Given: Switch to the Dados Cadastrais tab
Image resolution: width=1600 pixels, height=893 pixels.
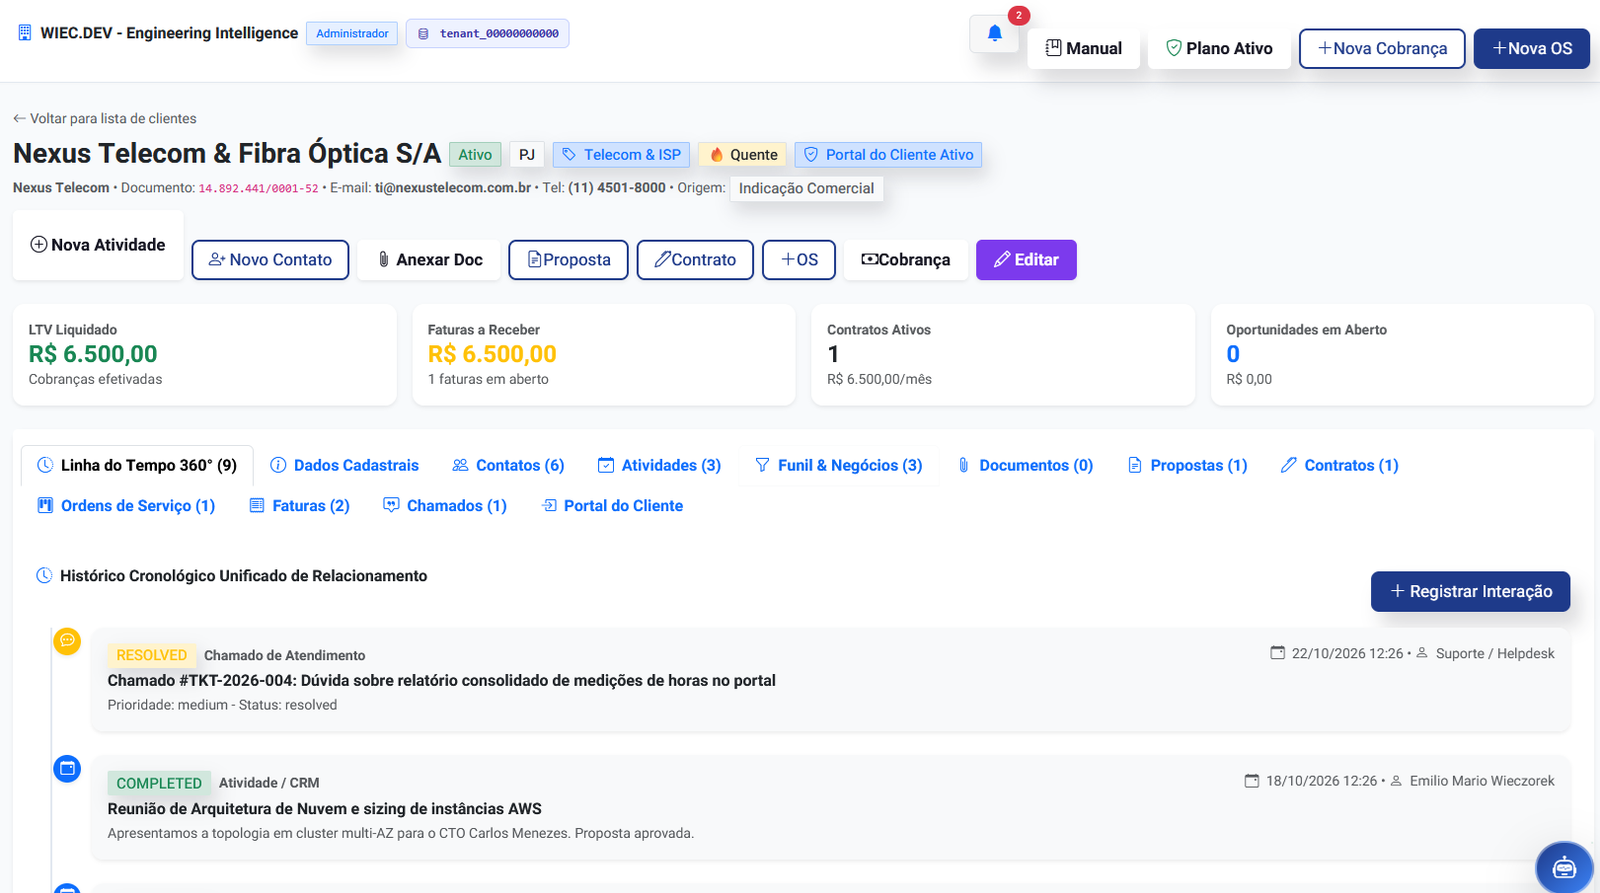Looking at the screenshot, I should click(345, 465).
